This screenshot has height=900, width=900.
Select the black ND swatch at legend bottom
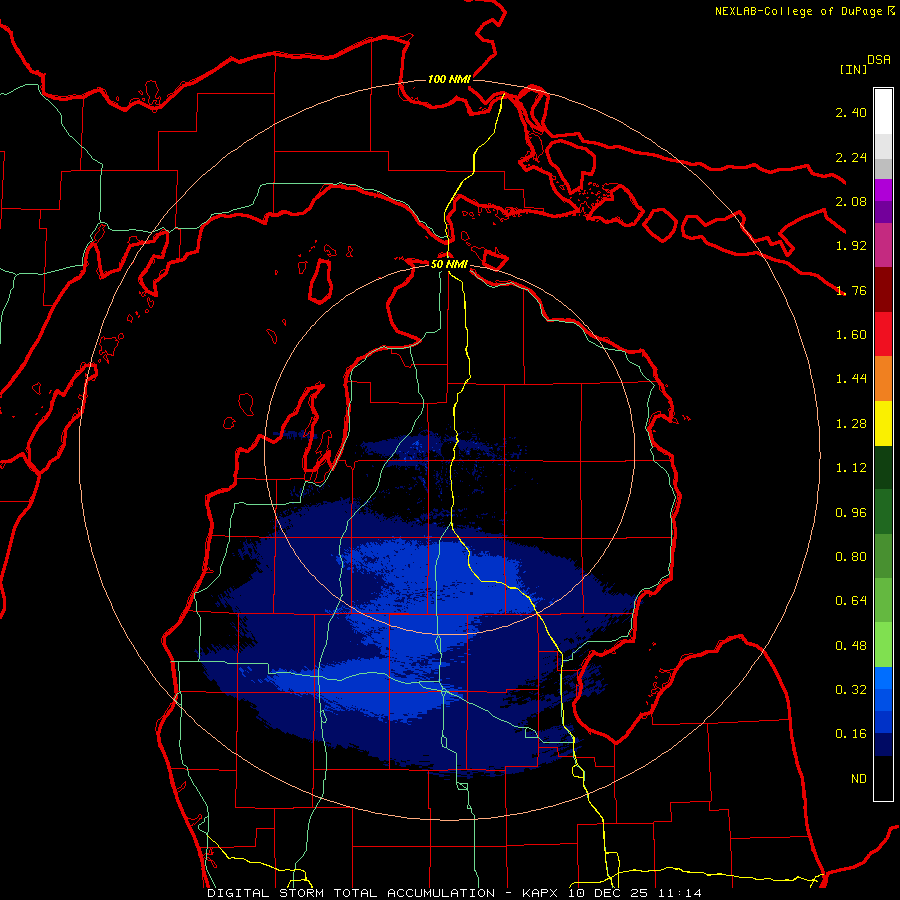[x=883, y=778]
